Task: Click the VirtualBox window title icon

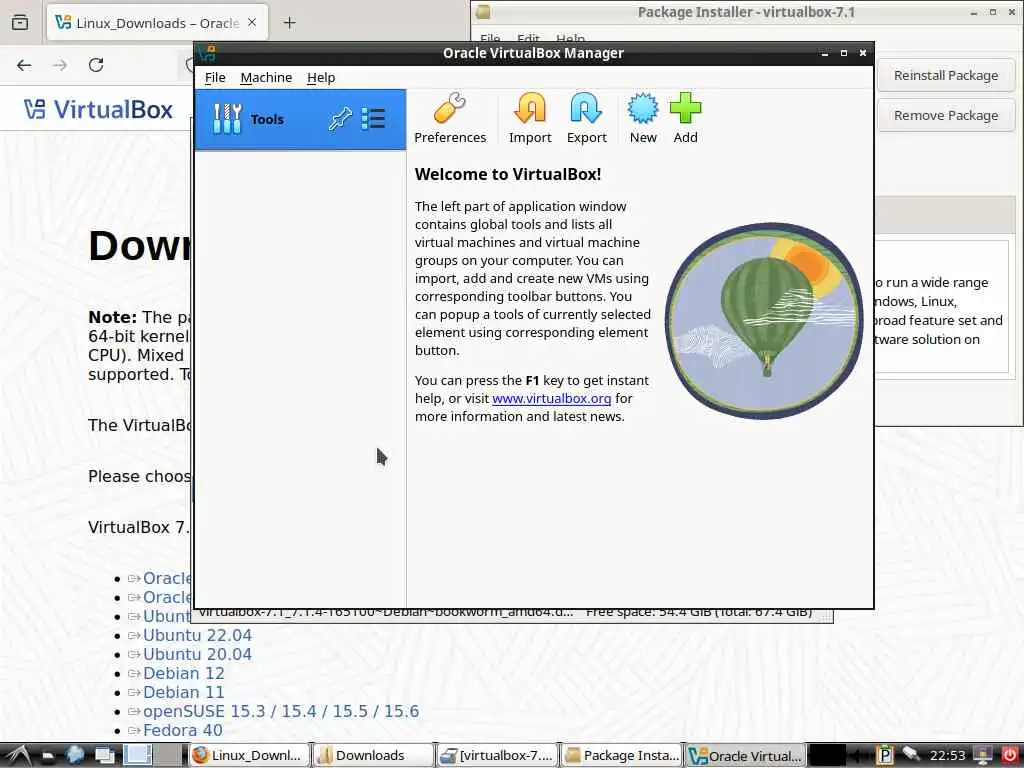Action: [x=207, y=53]
